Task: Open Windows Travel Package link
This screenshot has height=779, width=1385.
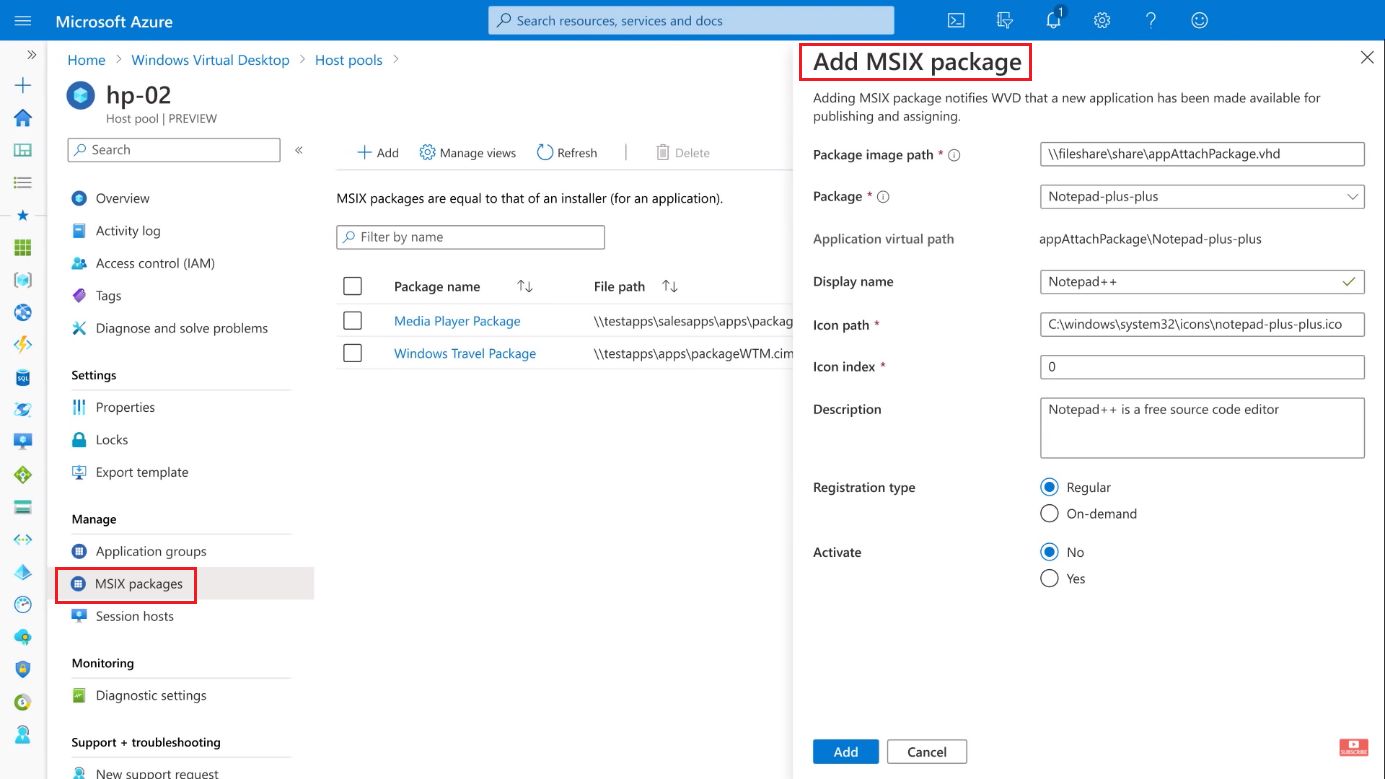Action: point(465,354)
